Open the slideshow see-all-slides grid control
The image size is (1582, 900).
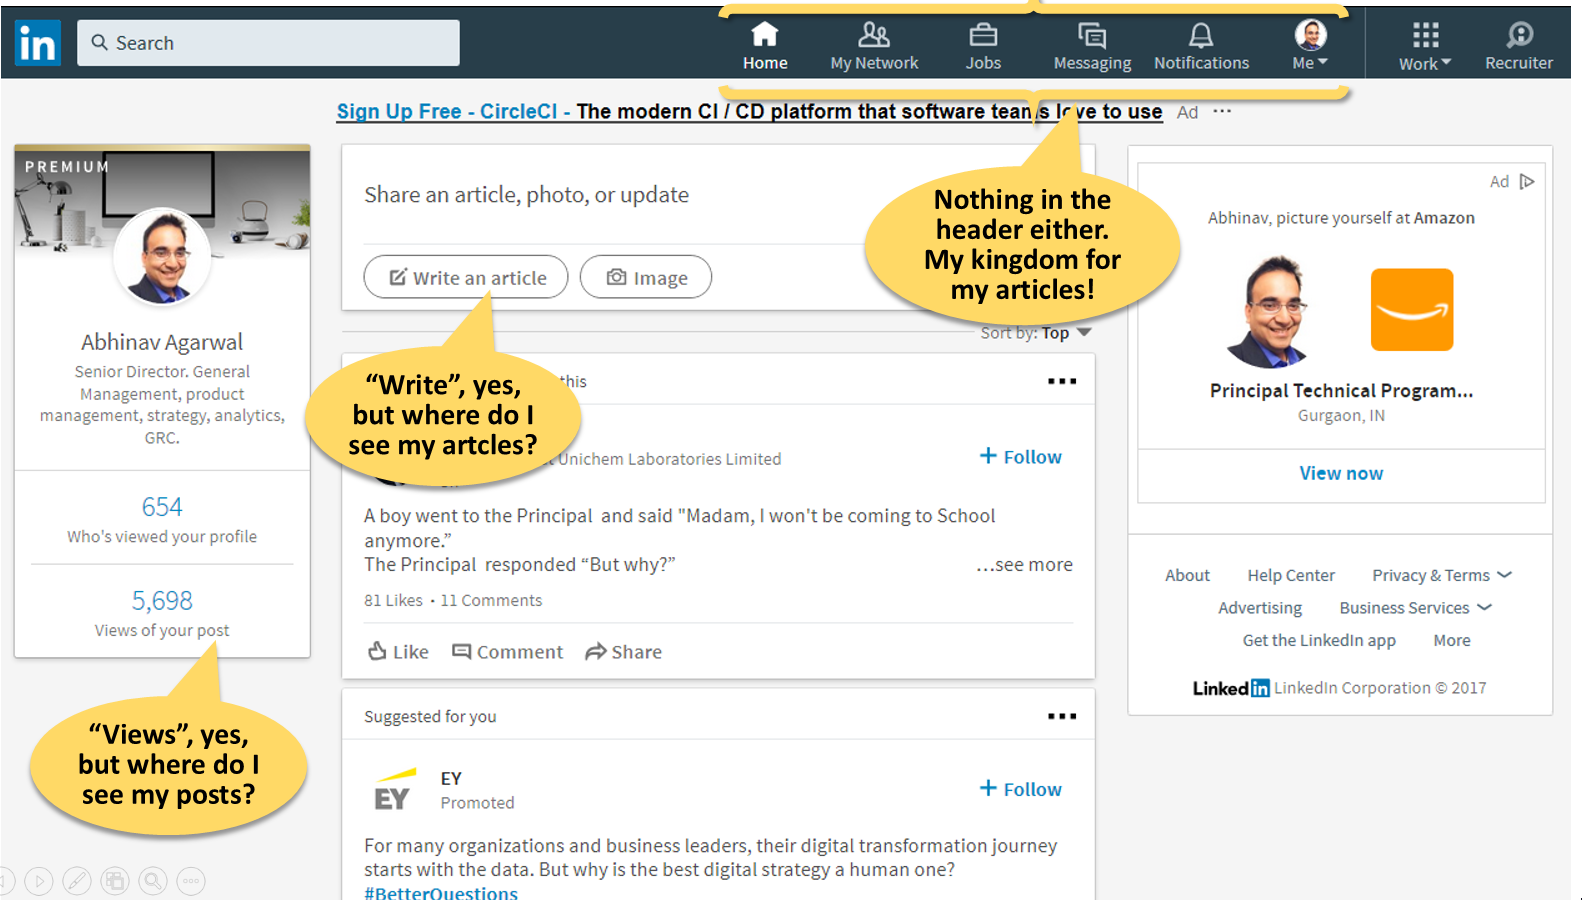[x=115, y=881]
